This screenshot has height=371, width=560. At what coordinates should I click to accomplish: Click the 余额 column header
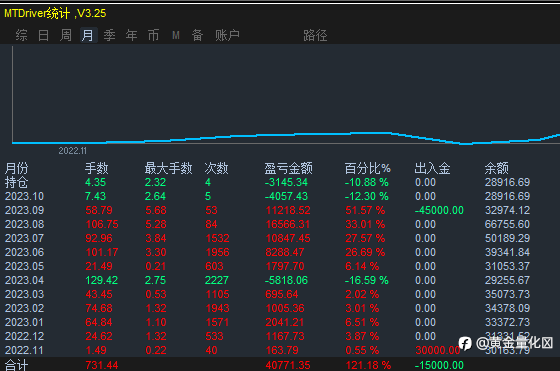pyautogui.click(x=496, y=168)
